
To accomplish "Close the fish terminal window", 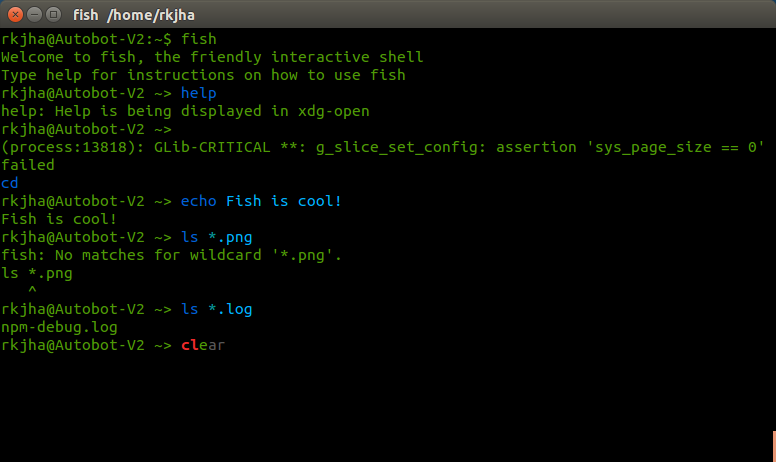I will (13, 14).
